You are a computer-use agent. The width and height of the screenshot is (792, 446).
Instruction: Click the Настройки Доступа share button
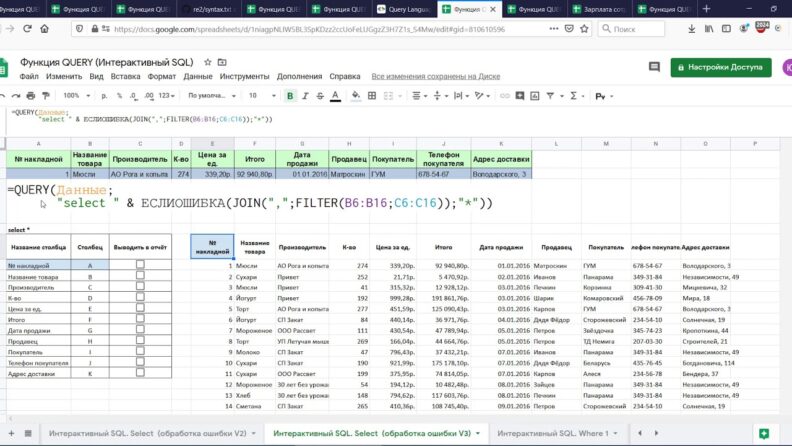721,67
